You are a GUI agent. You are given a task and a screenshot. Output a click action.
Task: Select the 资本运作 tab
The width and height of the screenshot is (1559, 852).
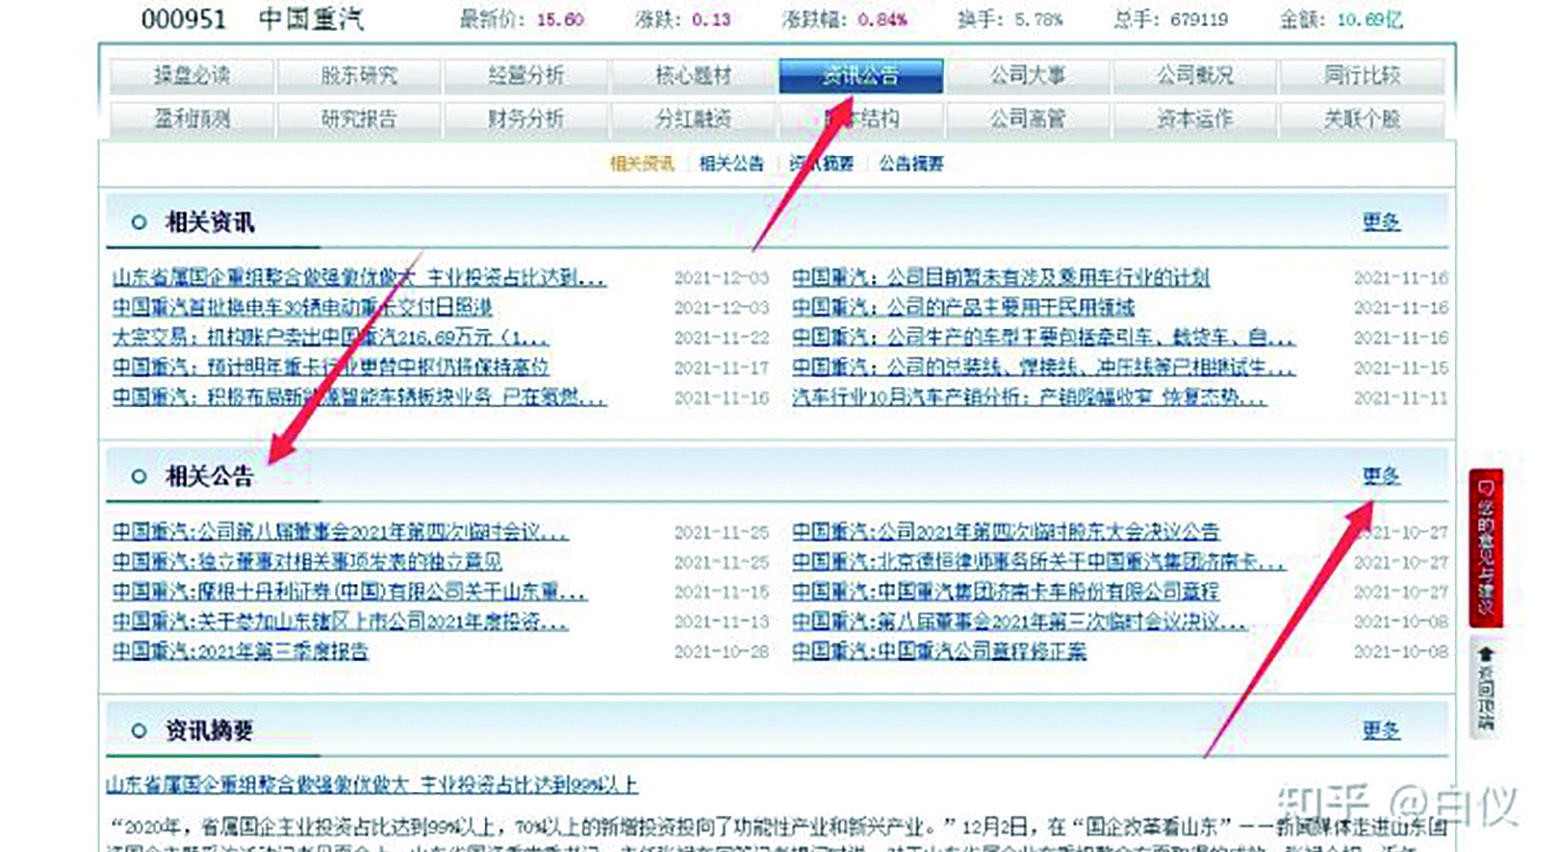pos(1196,118)
